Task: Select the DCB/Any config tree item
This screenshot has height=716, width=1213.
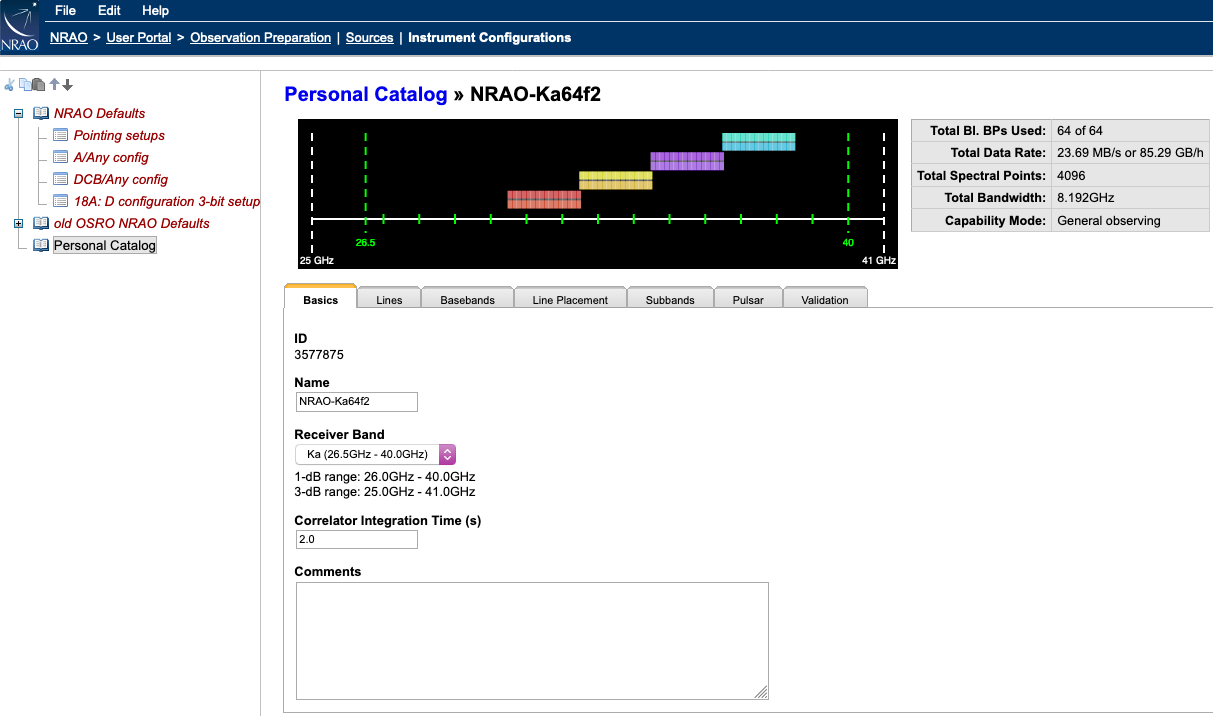Action: pos(120,179)
